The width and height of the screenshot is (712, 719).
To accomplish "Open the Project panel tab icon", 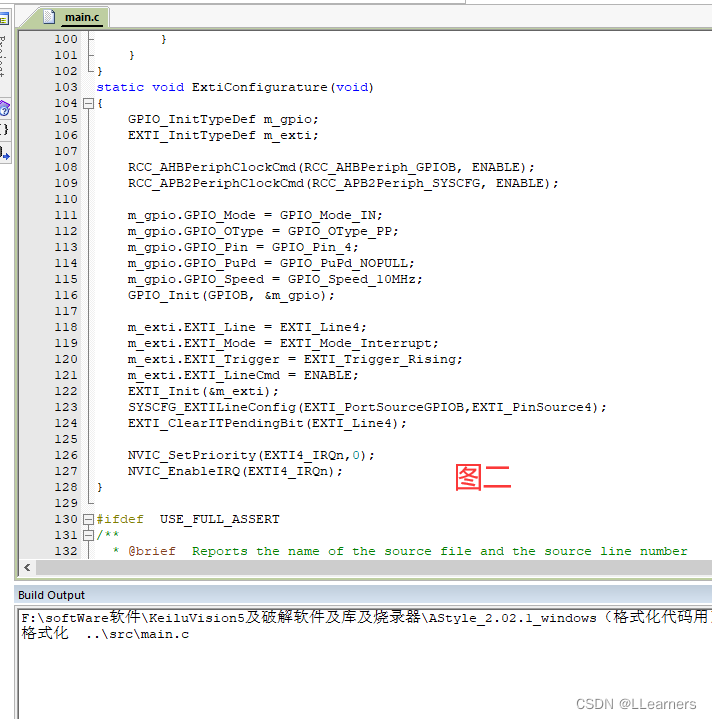I will coord(4,18).
